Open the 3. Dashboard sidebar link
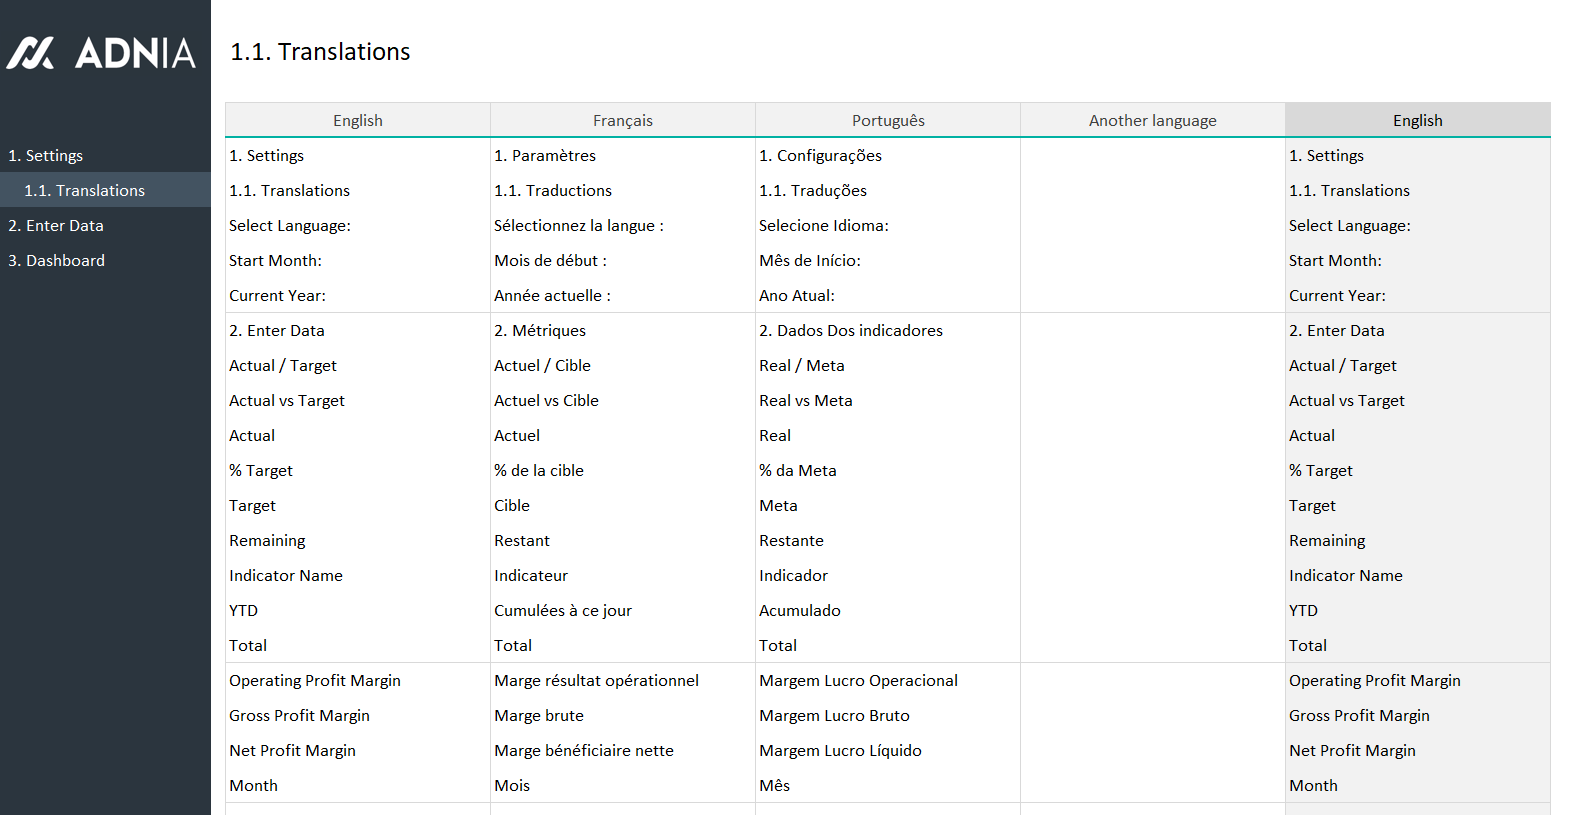 56,261
